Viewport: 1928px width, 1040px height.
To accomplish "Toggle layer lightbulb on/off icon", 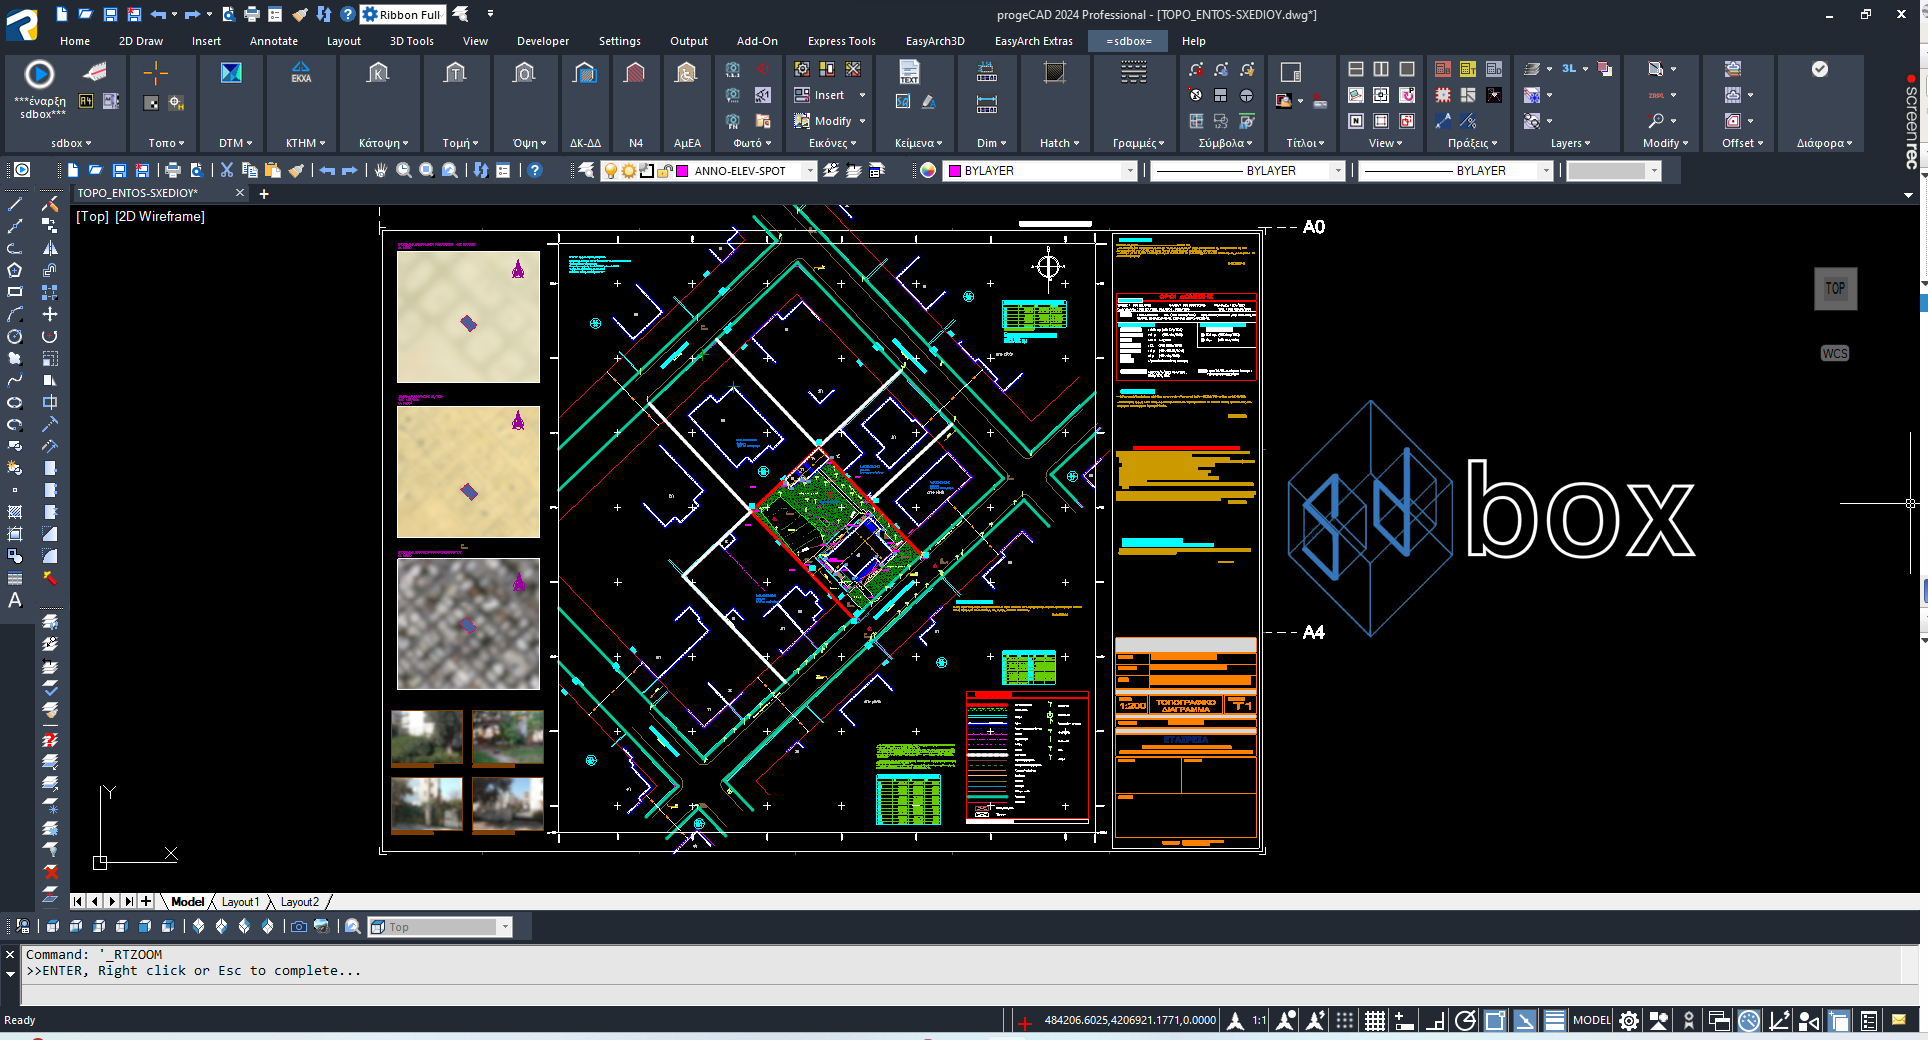I will pos(610,171).
